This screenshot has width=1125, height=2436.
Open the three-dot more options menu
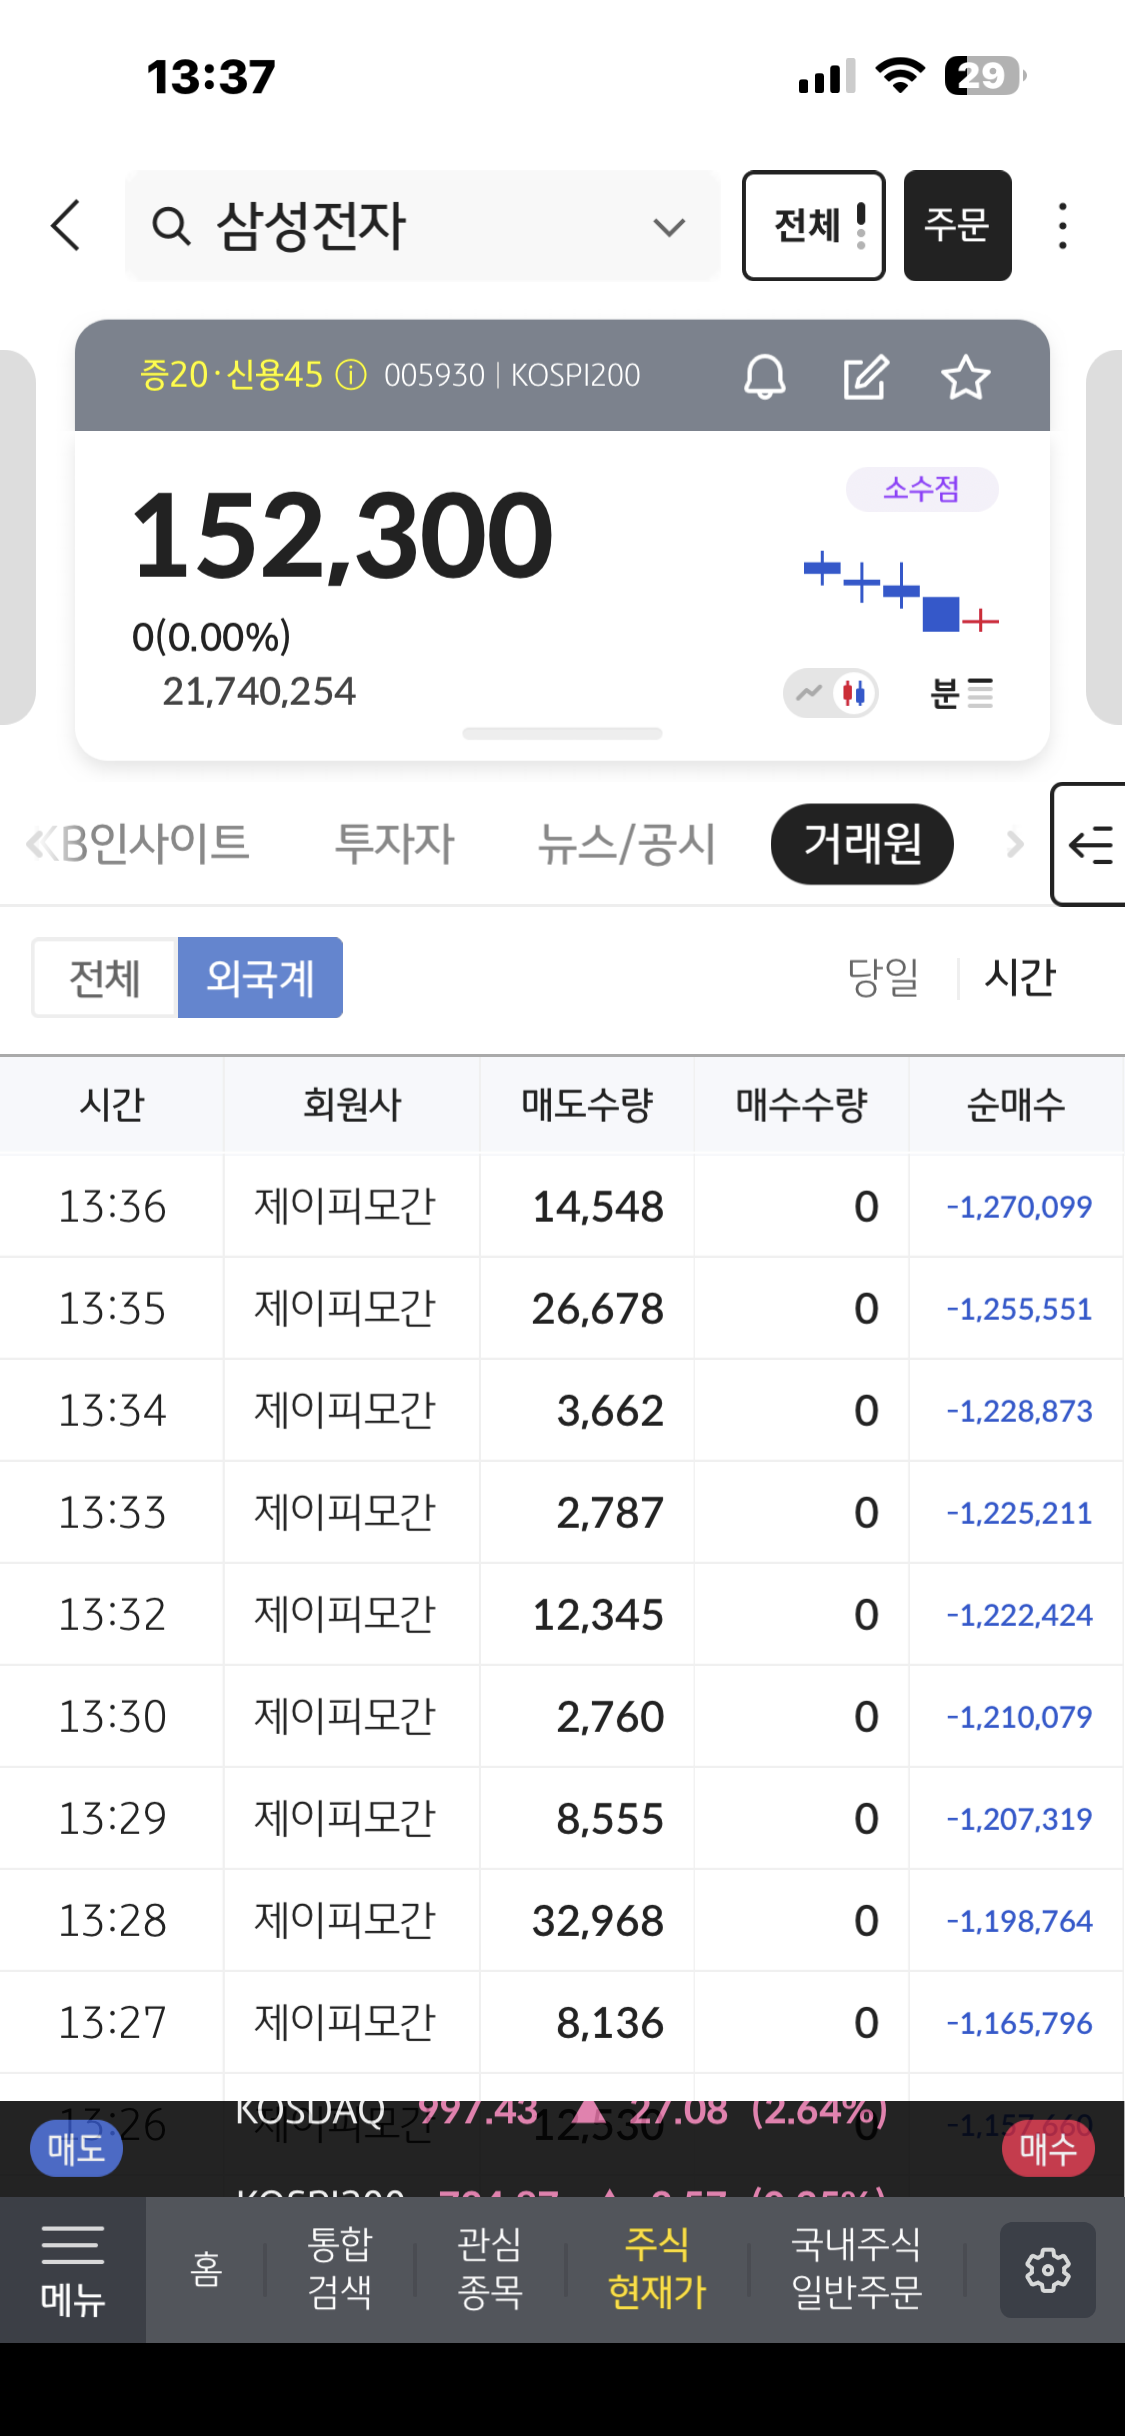(x=1062, y=226)
